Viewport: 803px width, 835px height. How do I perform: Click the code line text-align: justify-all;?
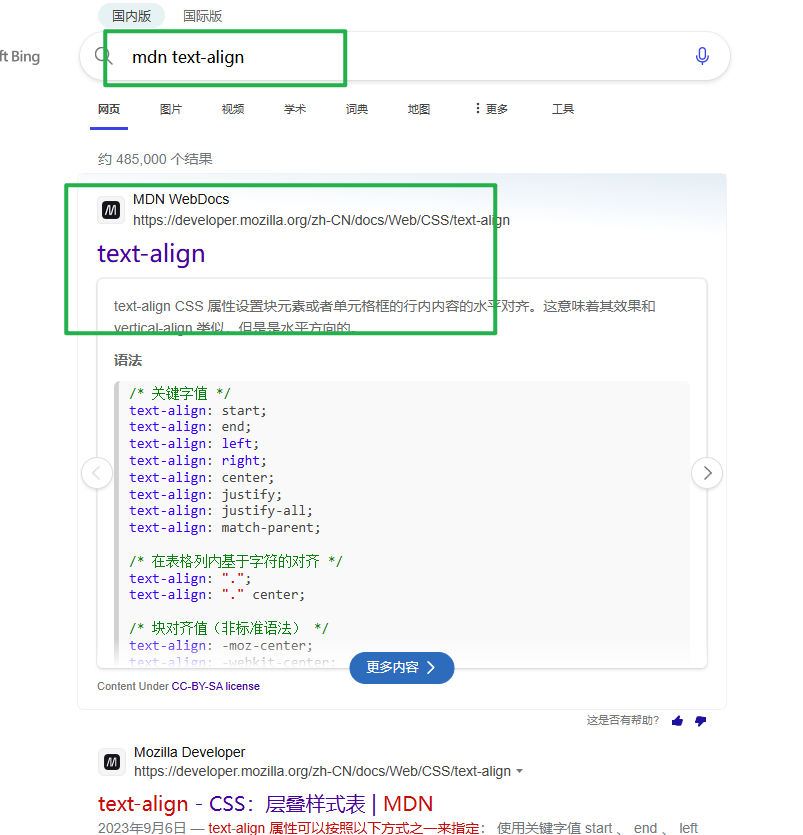(x=221, y=511)
